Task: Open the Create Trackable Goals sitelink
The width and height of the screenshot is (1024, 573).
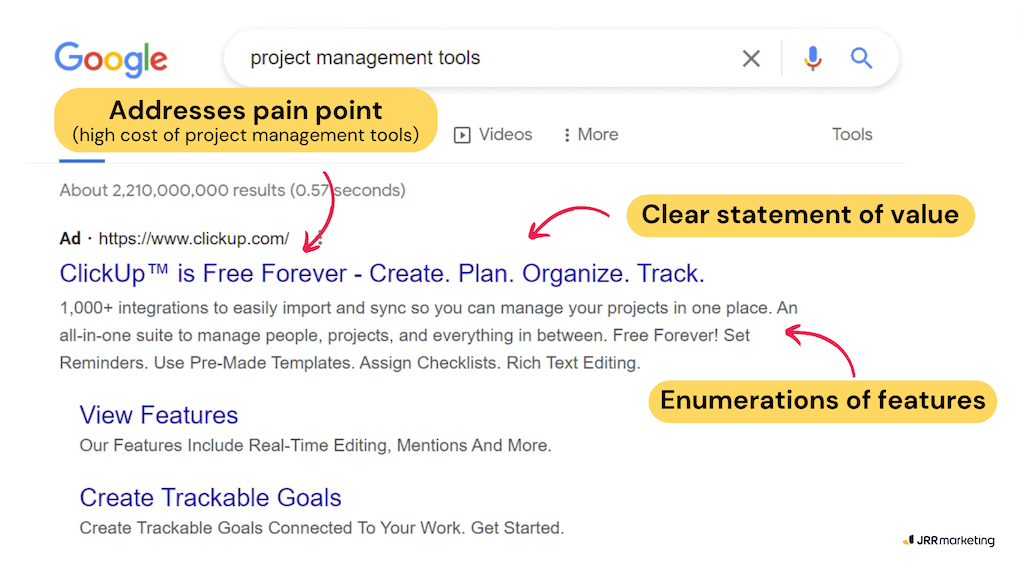Action: (x=210, y=498)
